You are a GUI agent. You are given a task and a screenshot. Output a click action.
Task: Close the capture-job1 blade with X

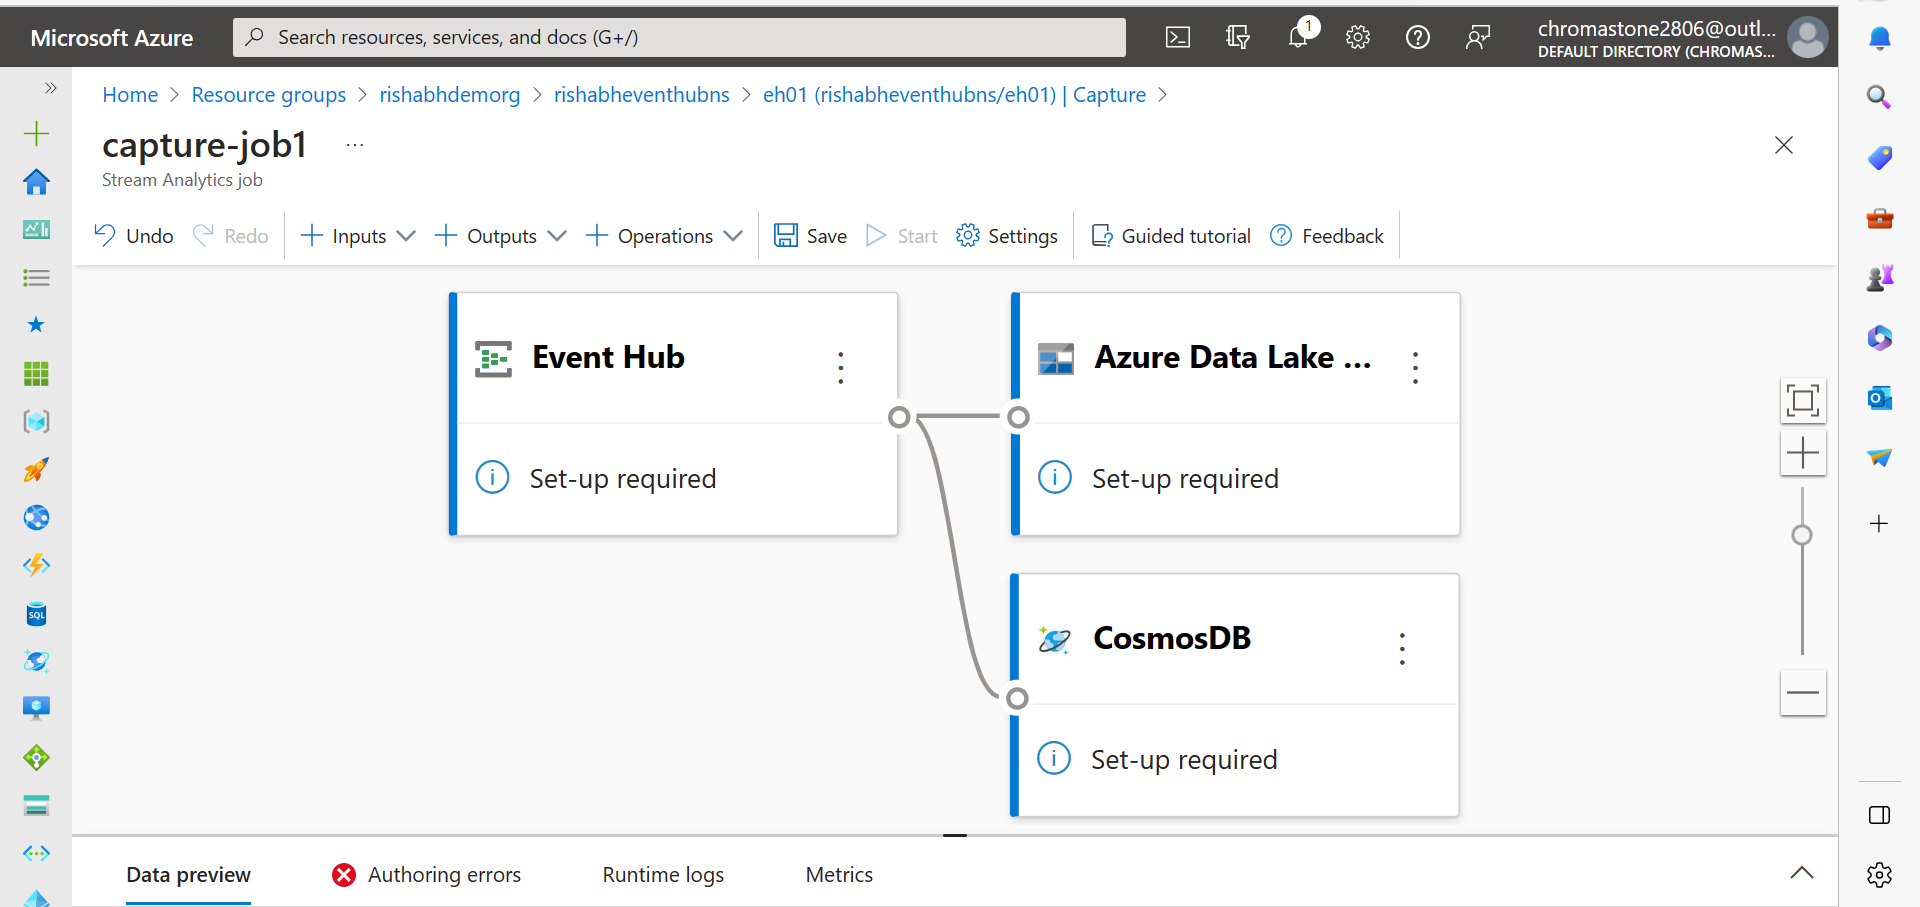tap(1783, 145)
